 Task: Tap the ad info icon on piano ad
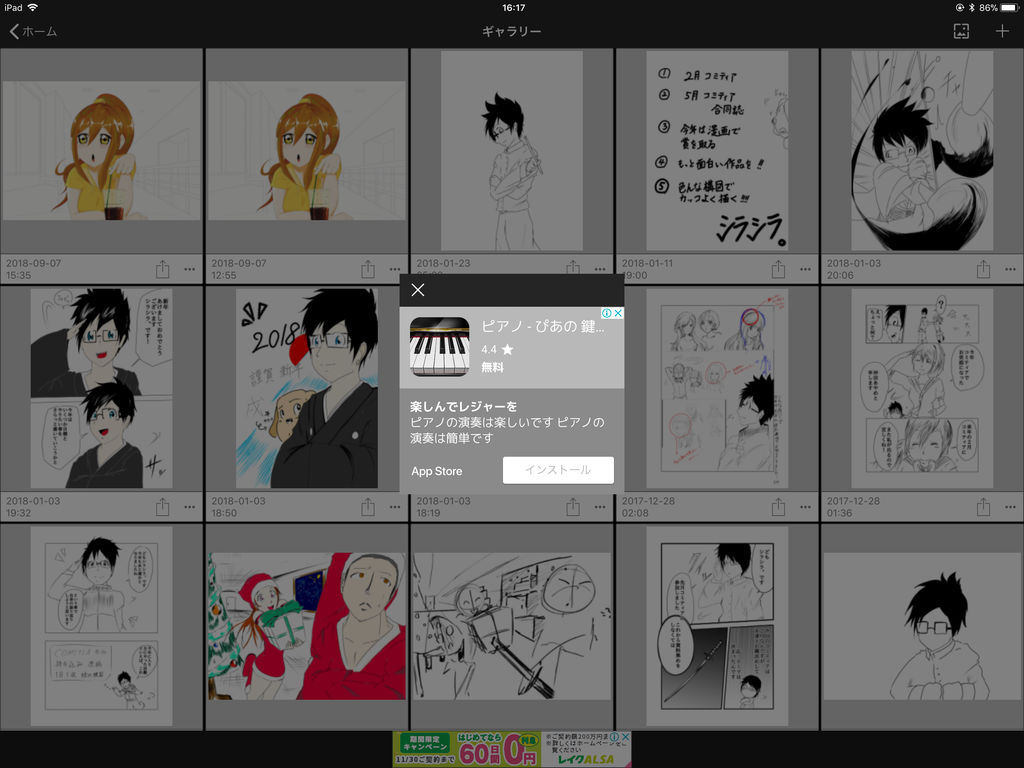pyautogui.click(x=607, y=313)
